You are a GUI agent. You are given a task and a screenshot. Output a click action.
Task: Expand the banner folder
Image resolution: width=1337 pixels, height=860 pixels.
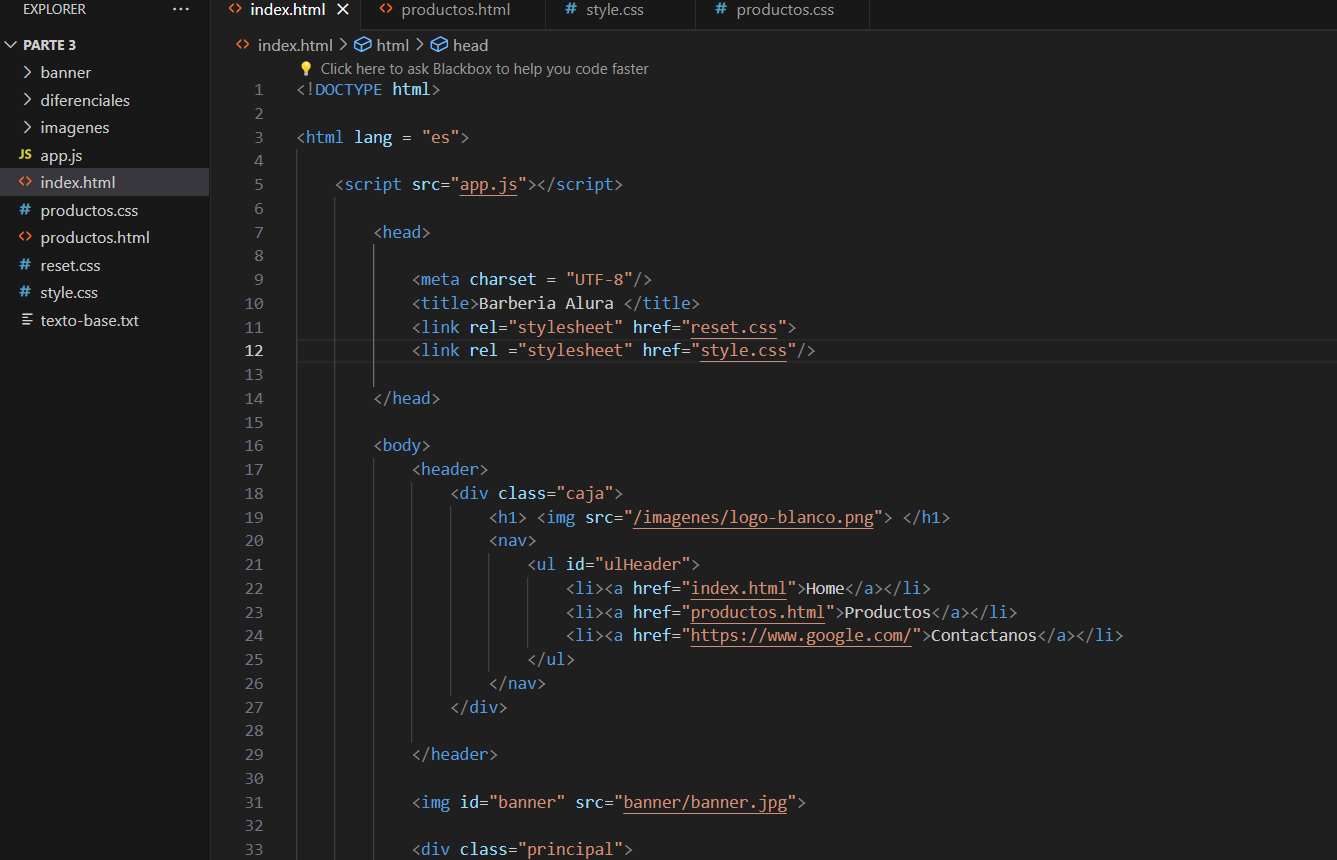(104, 72)
